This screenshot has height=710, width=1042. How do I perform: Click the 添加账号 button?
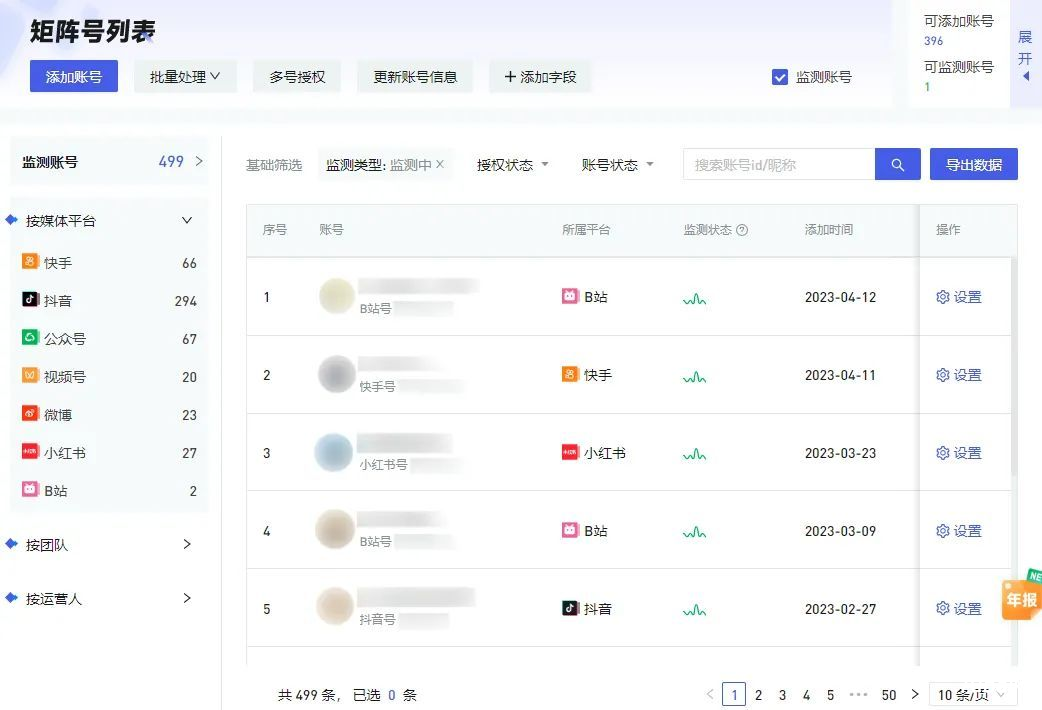point(73,76)
